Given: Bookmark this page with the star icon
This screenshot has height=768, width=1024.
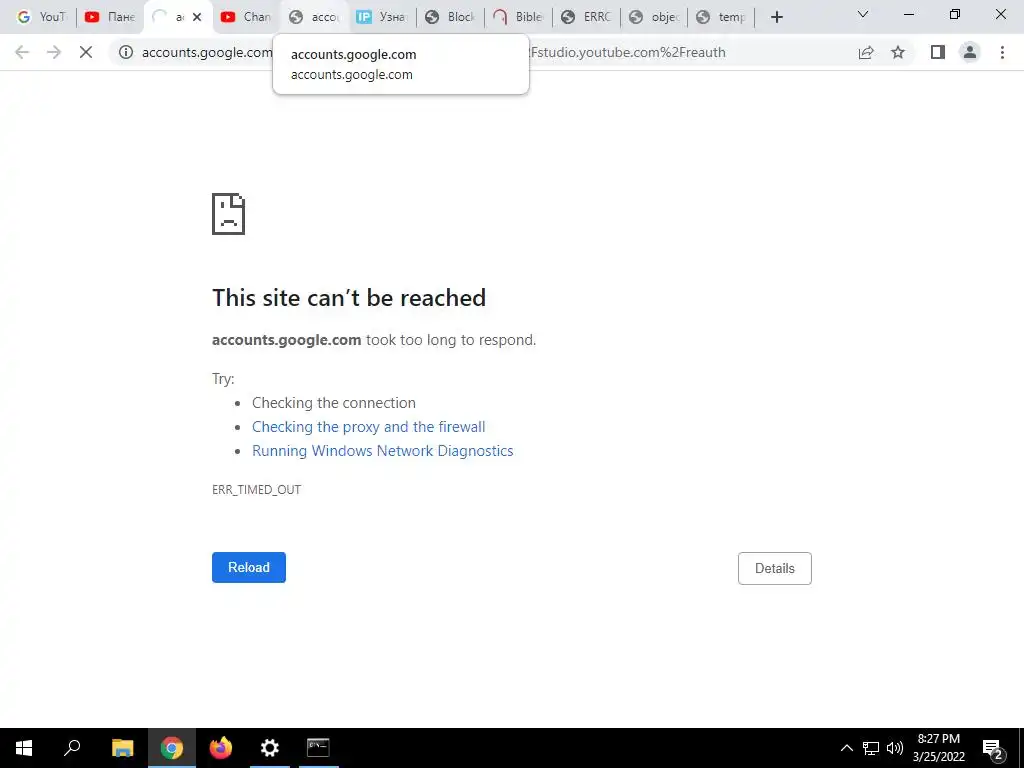Looking at the screenshot, I should (898, 52).
